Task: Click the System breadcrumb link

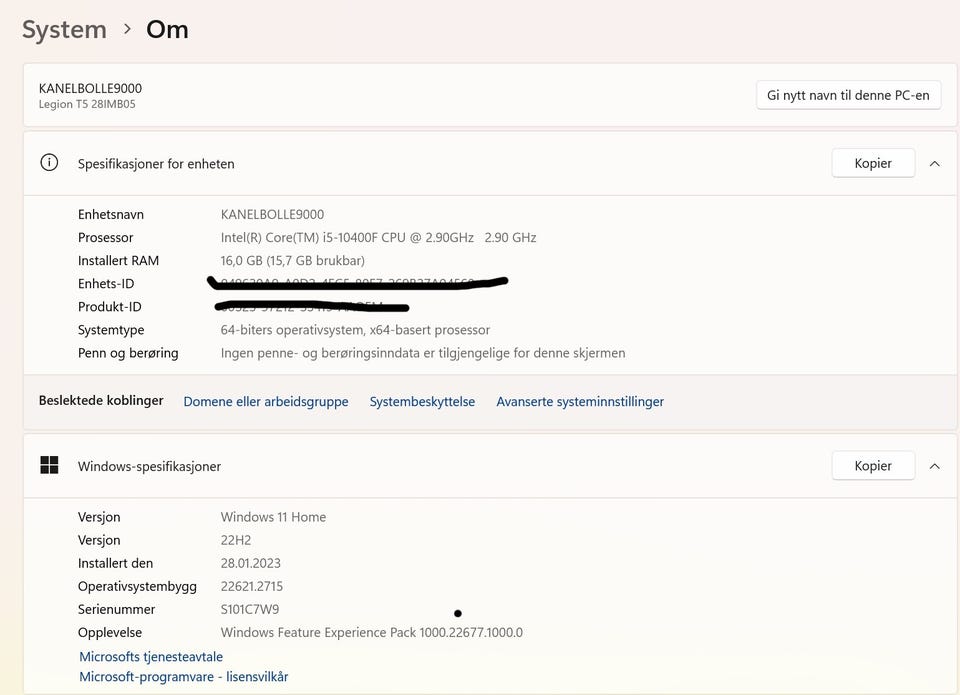Action: [x=64, y=29]
